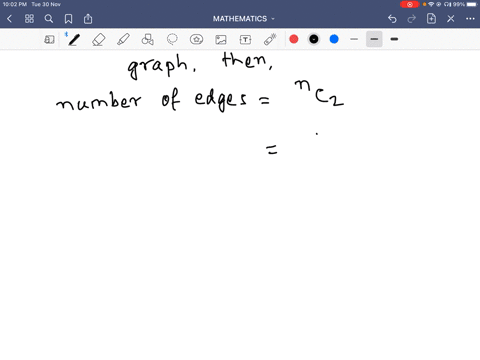Choose the red pen color
Image resolution: width=480 pixels, height=360 pixels.
click(x=294, y=39)
